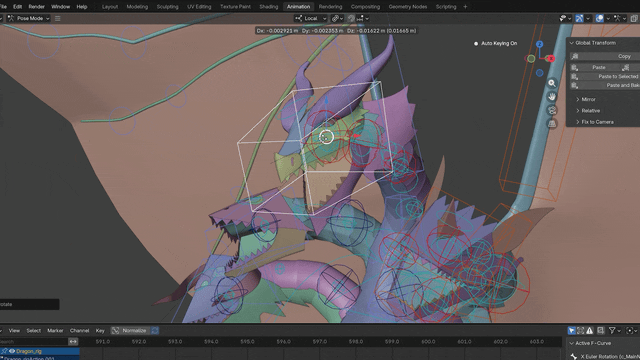Open the Window menu
The image size is (640, 360).
pos(60,7)
